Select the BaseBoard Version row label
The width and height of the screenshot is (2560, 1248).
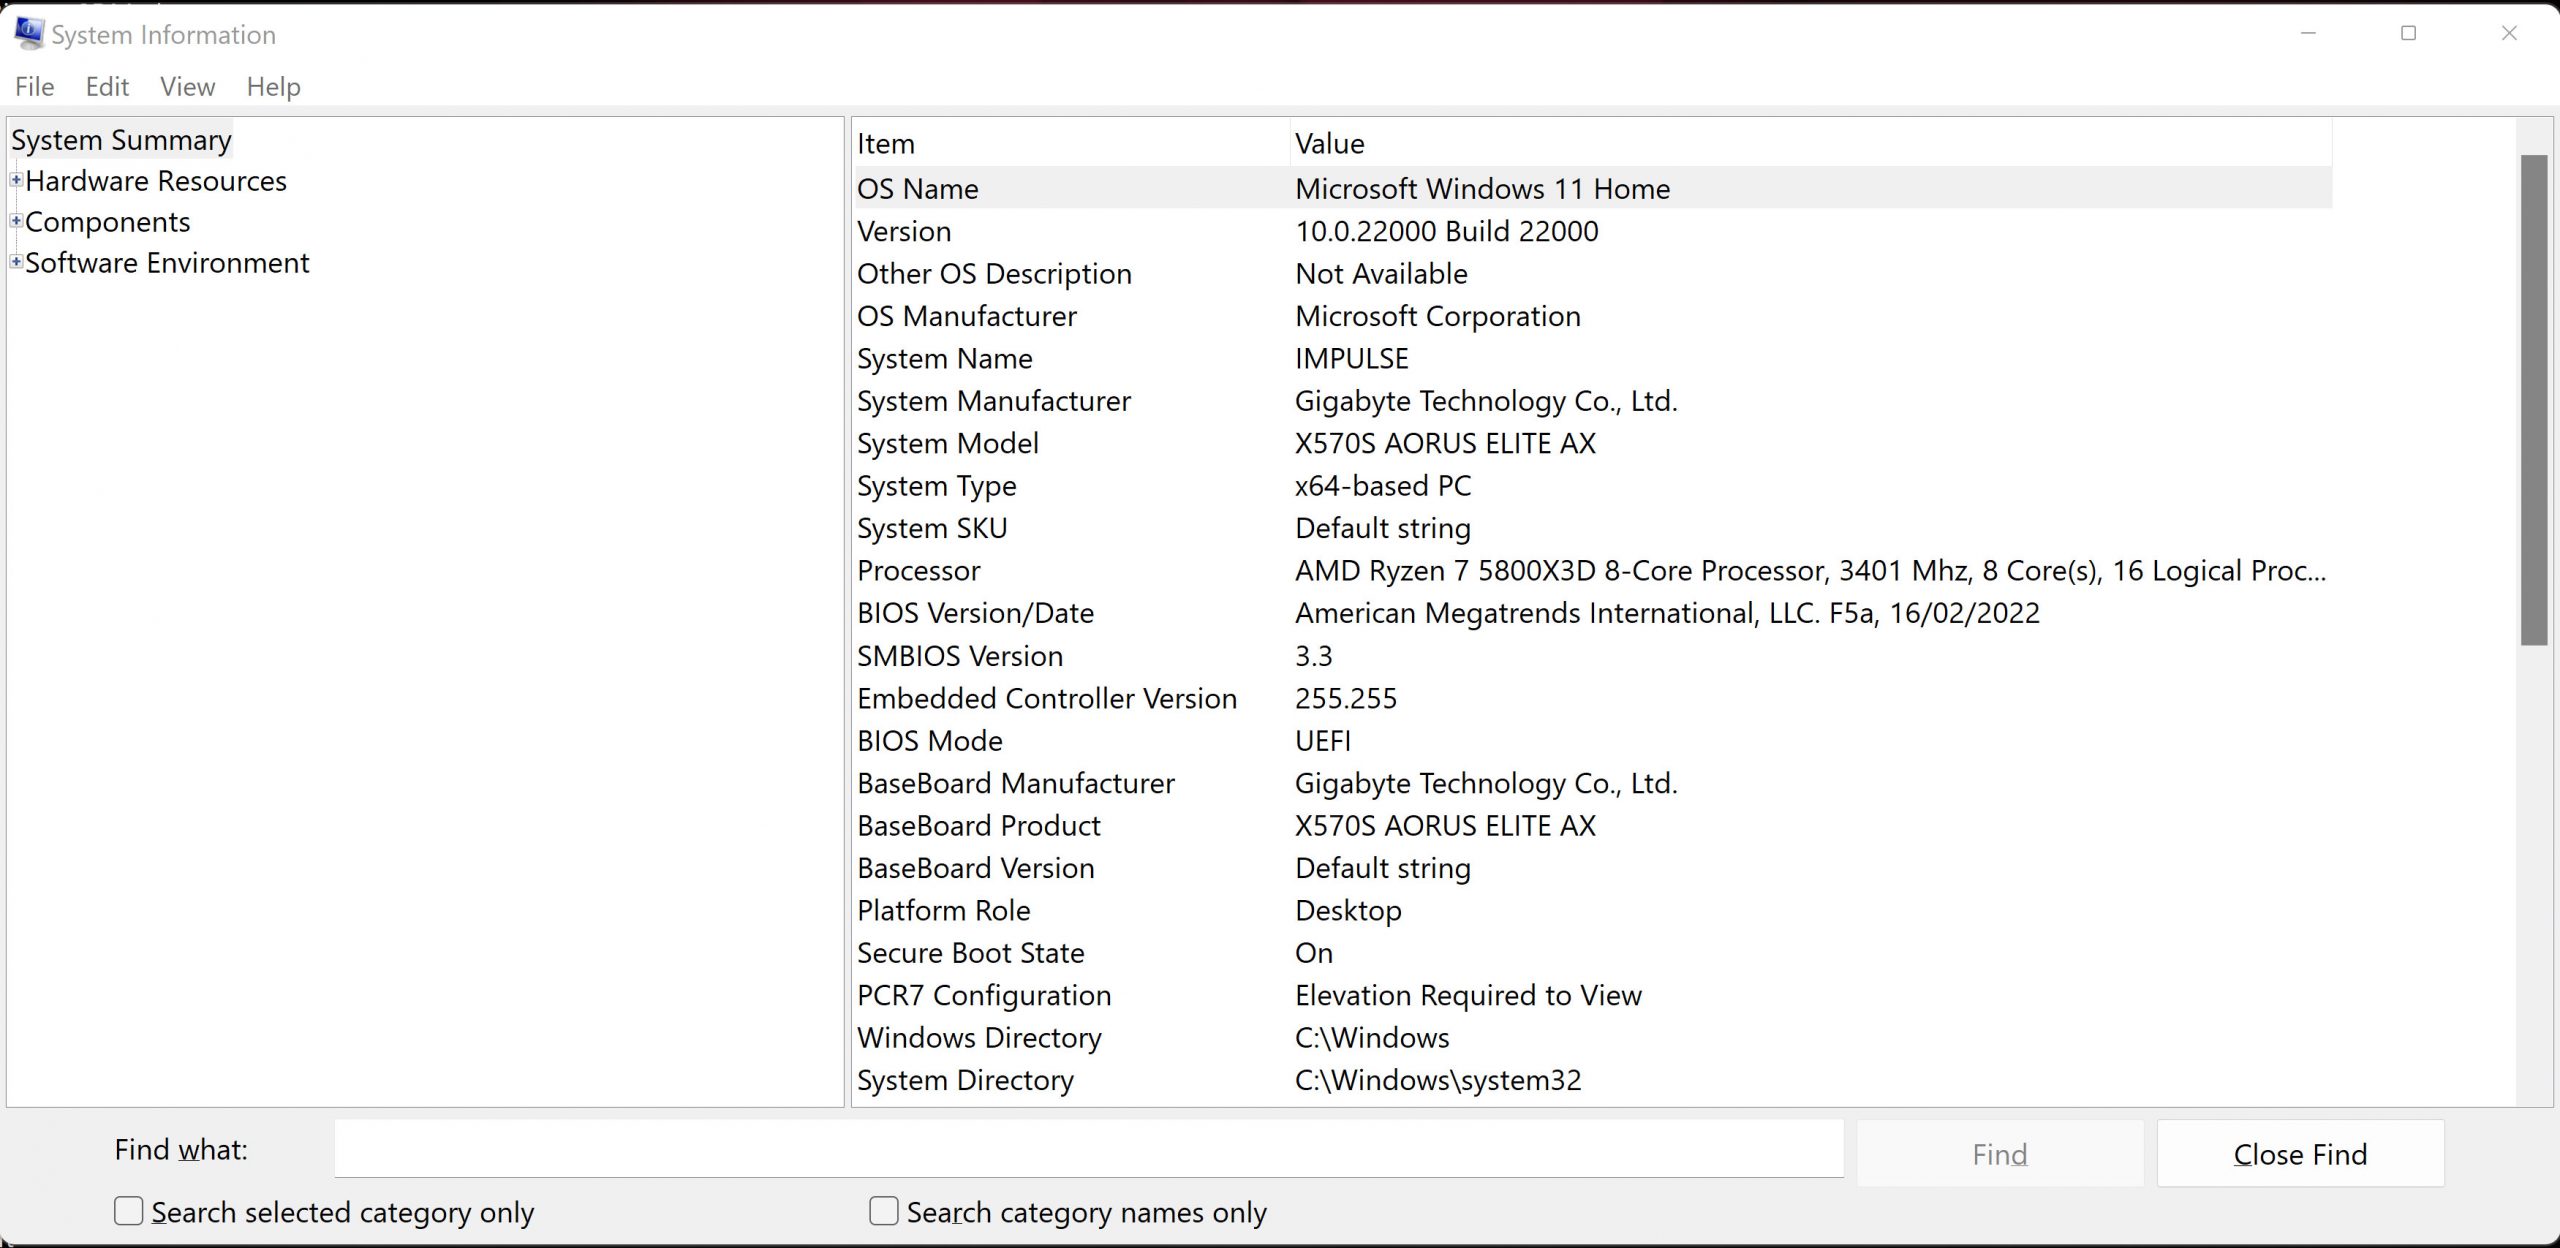[975, 868]
